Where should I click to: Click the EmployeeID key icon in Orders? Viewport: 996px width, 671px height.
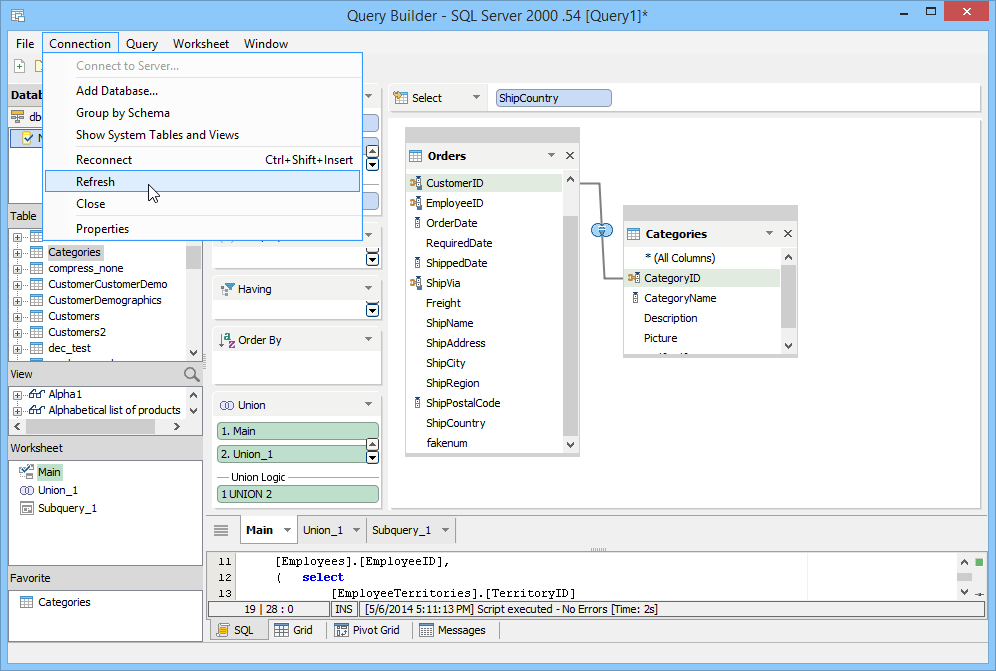[x=415, y=203]
